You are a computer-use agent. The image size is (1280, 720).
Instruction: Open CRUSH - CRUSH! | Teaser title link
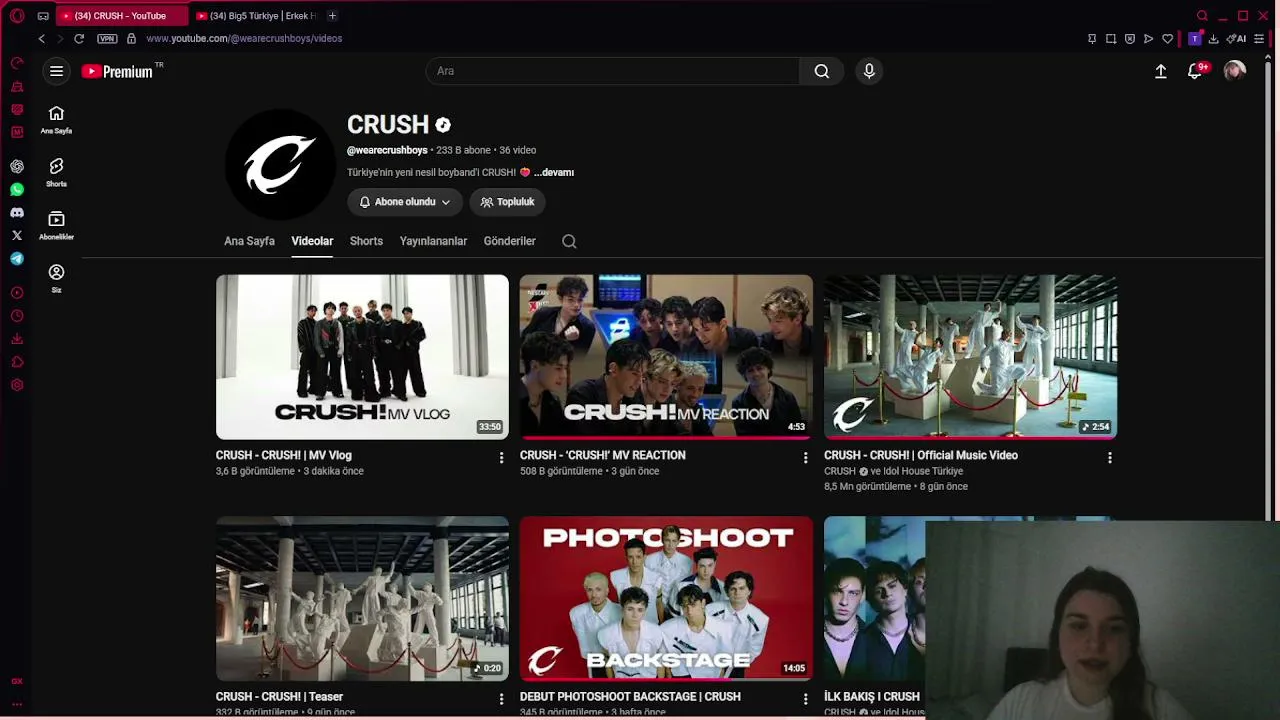279,696
